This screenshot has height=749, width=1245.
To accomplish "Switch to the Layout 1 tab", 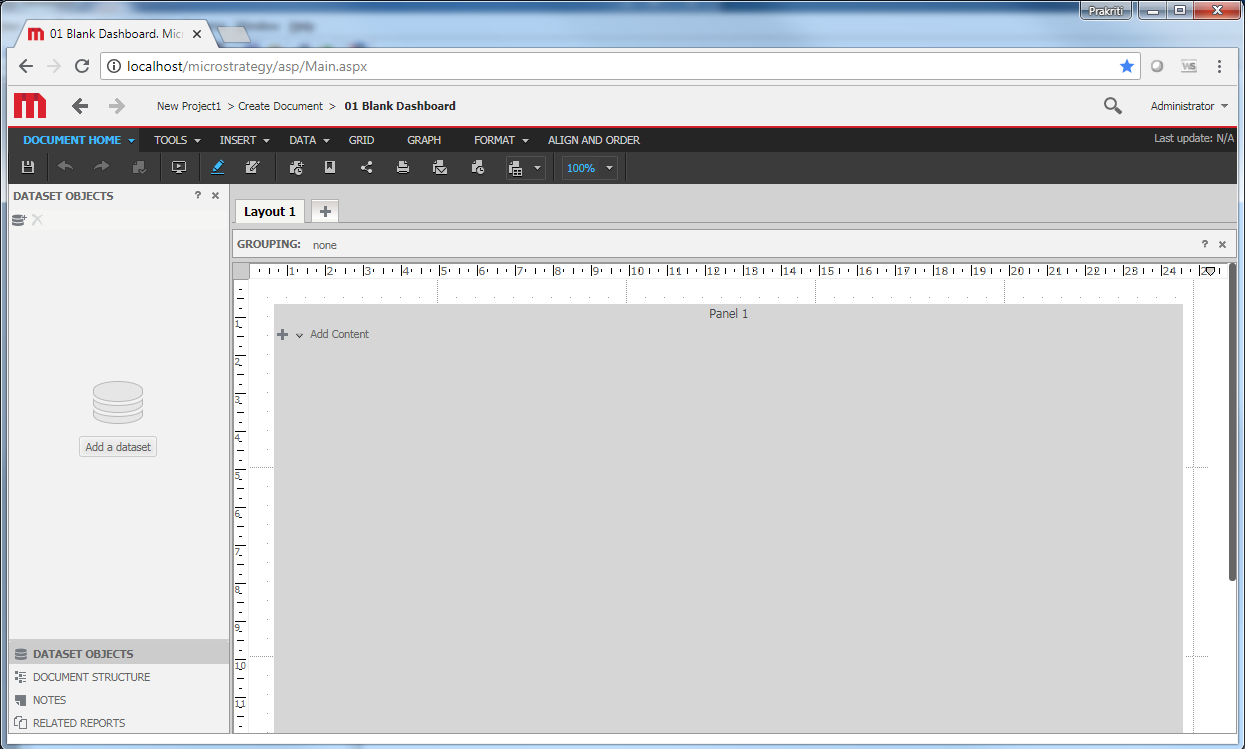I will pos(268,211).
